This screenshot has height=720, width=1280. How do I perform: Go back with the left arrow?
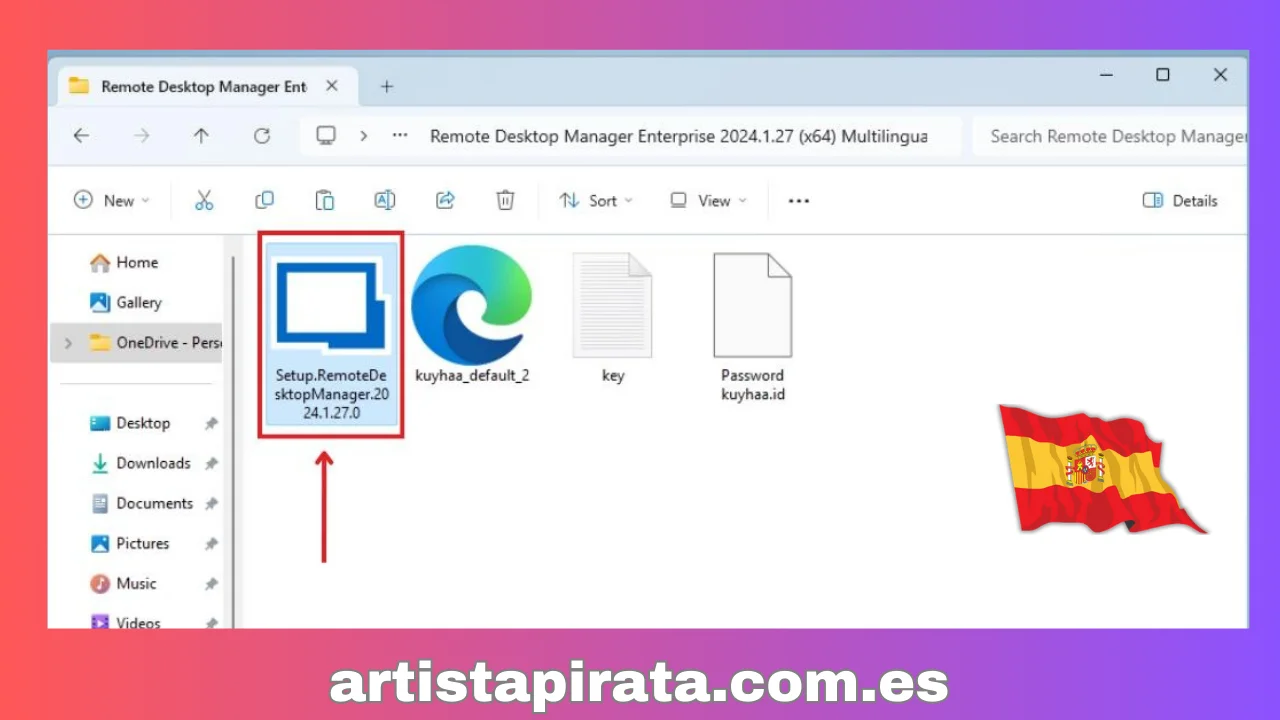[x=82, y=136]
